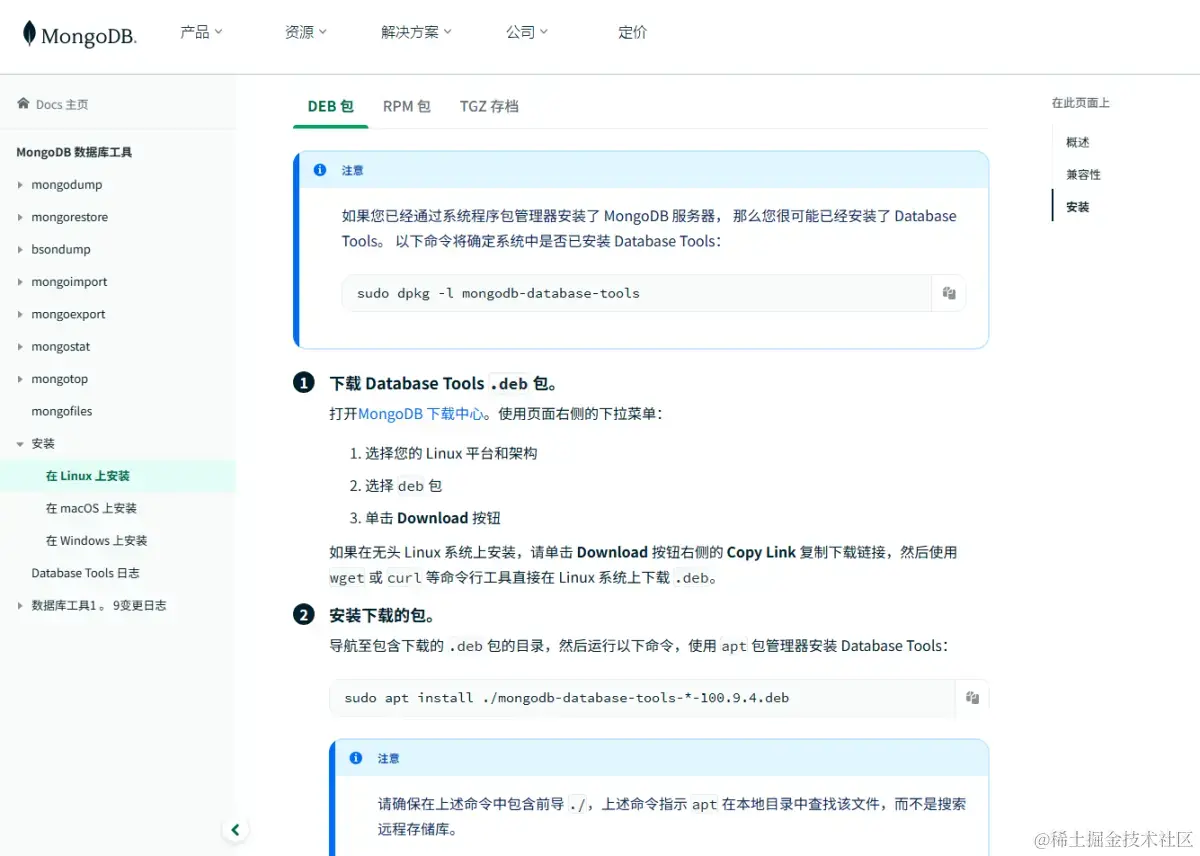Click the info icon in the top 注意 callout
The height and width of the screenshot is (856, 1200).
pos(319,170)
